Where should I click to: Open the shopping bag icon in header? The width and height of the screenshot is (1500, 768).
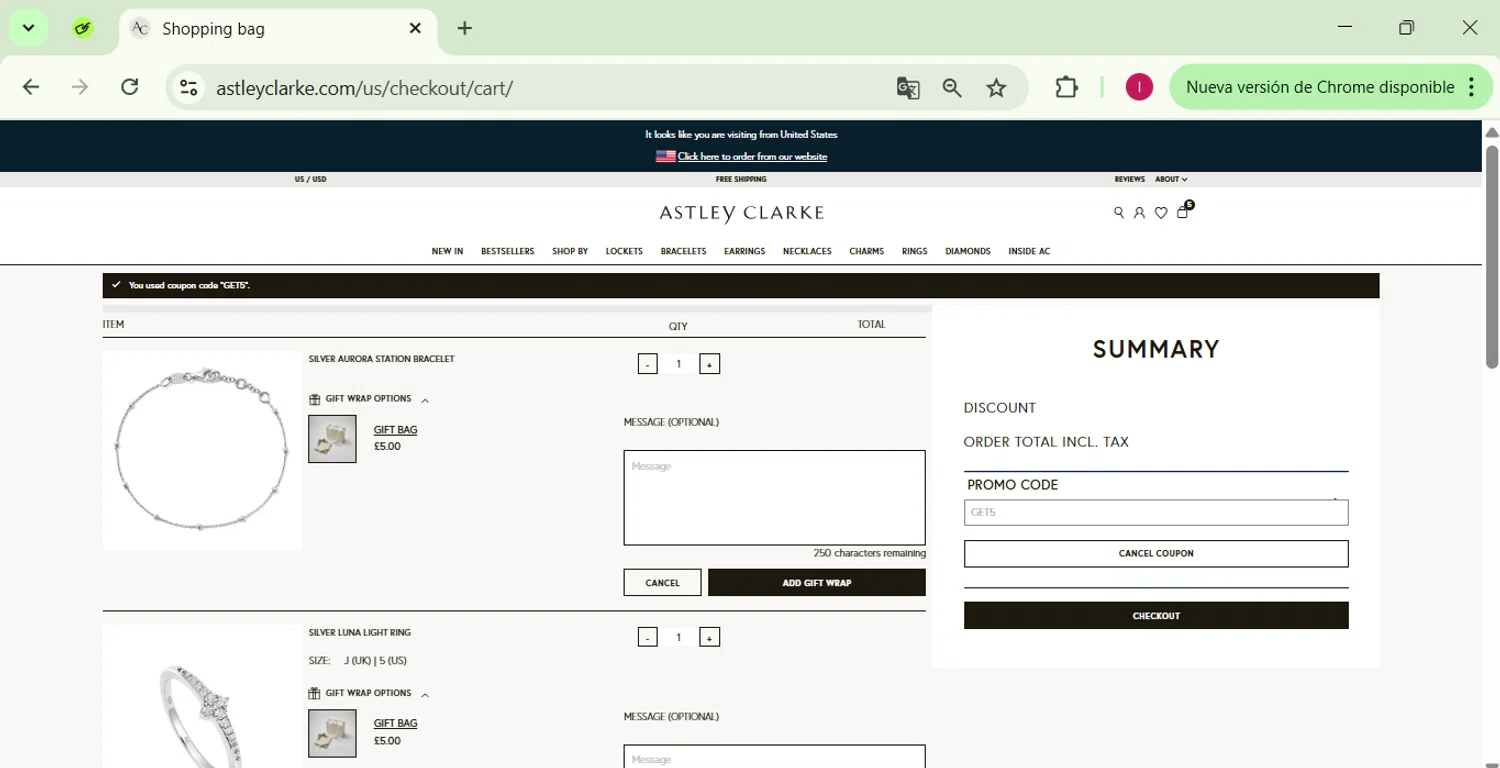pyautogui.click(x=1183, y=212)
